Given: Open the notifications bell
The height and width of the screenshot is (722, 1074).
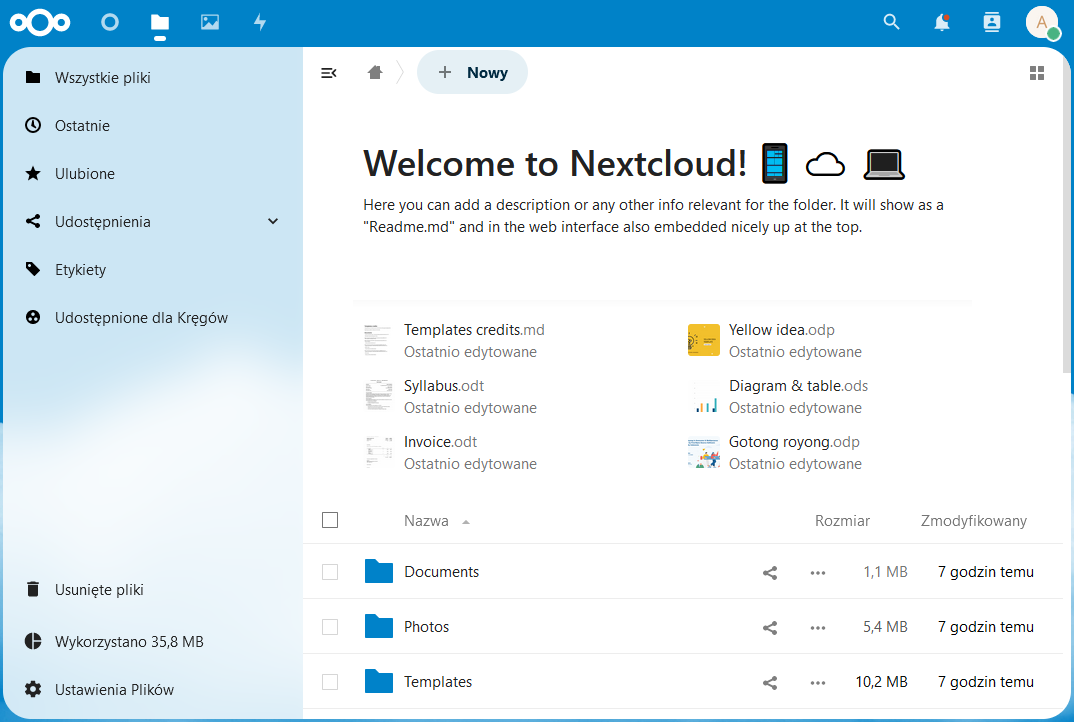Looking at the screenshot, I should 942,23.
